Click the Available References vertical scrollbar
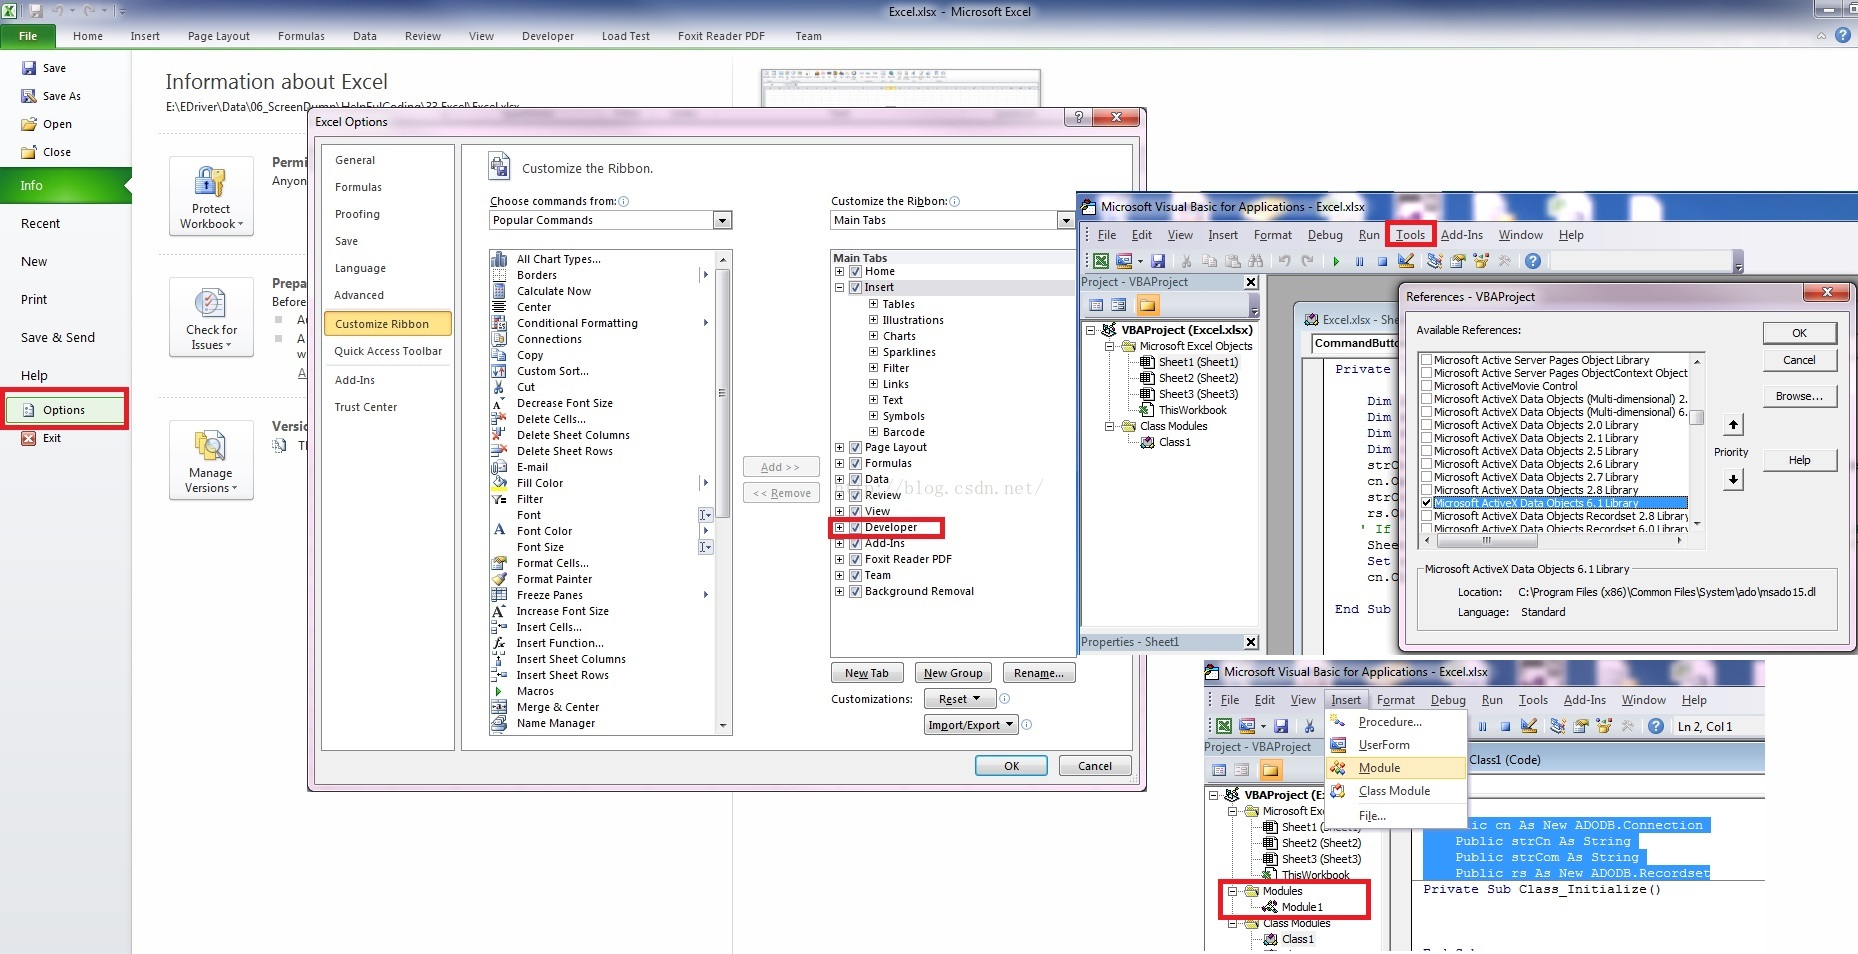This screenshot has width=1858, height=954. coord(1697,440)
